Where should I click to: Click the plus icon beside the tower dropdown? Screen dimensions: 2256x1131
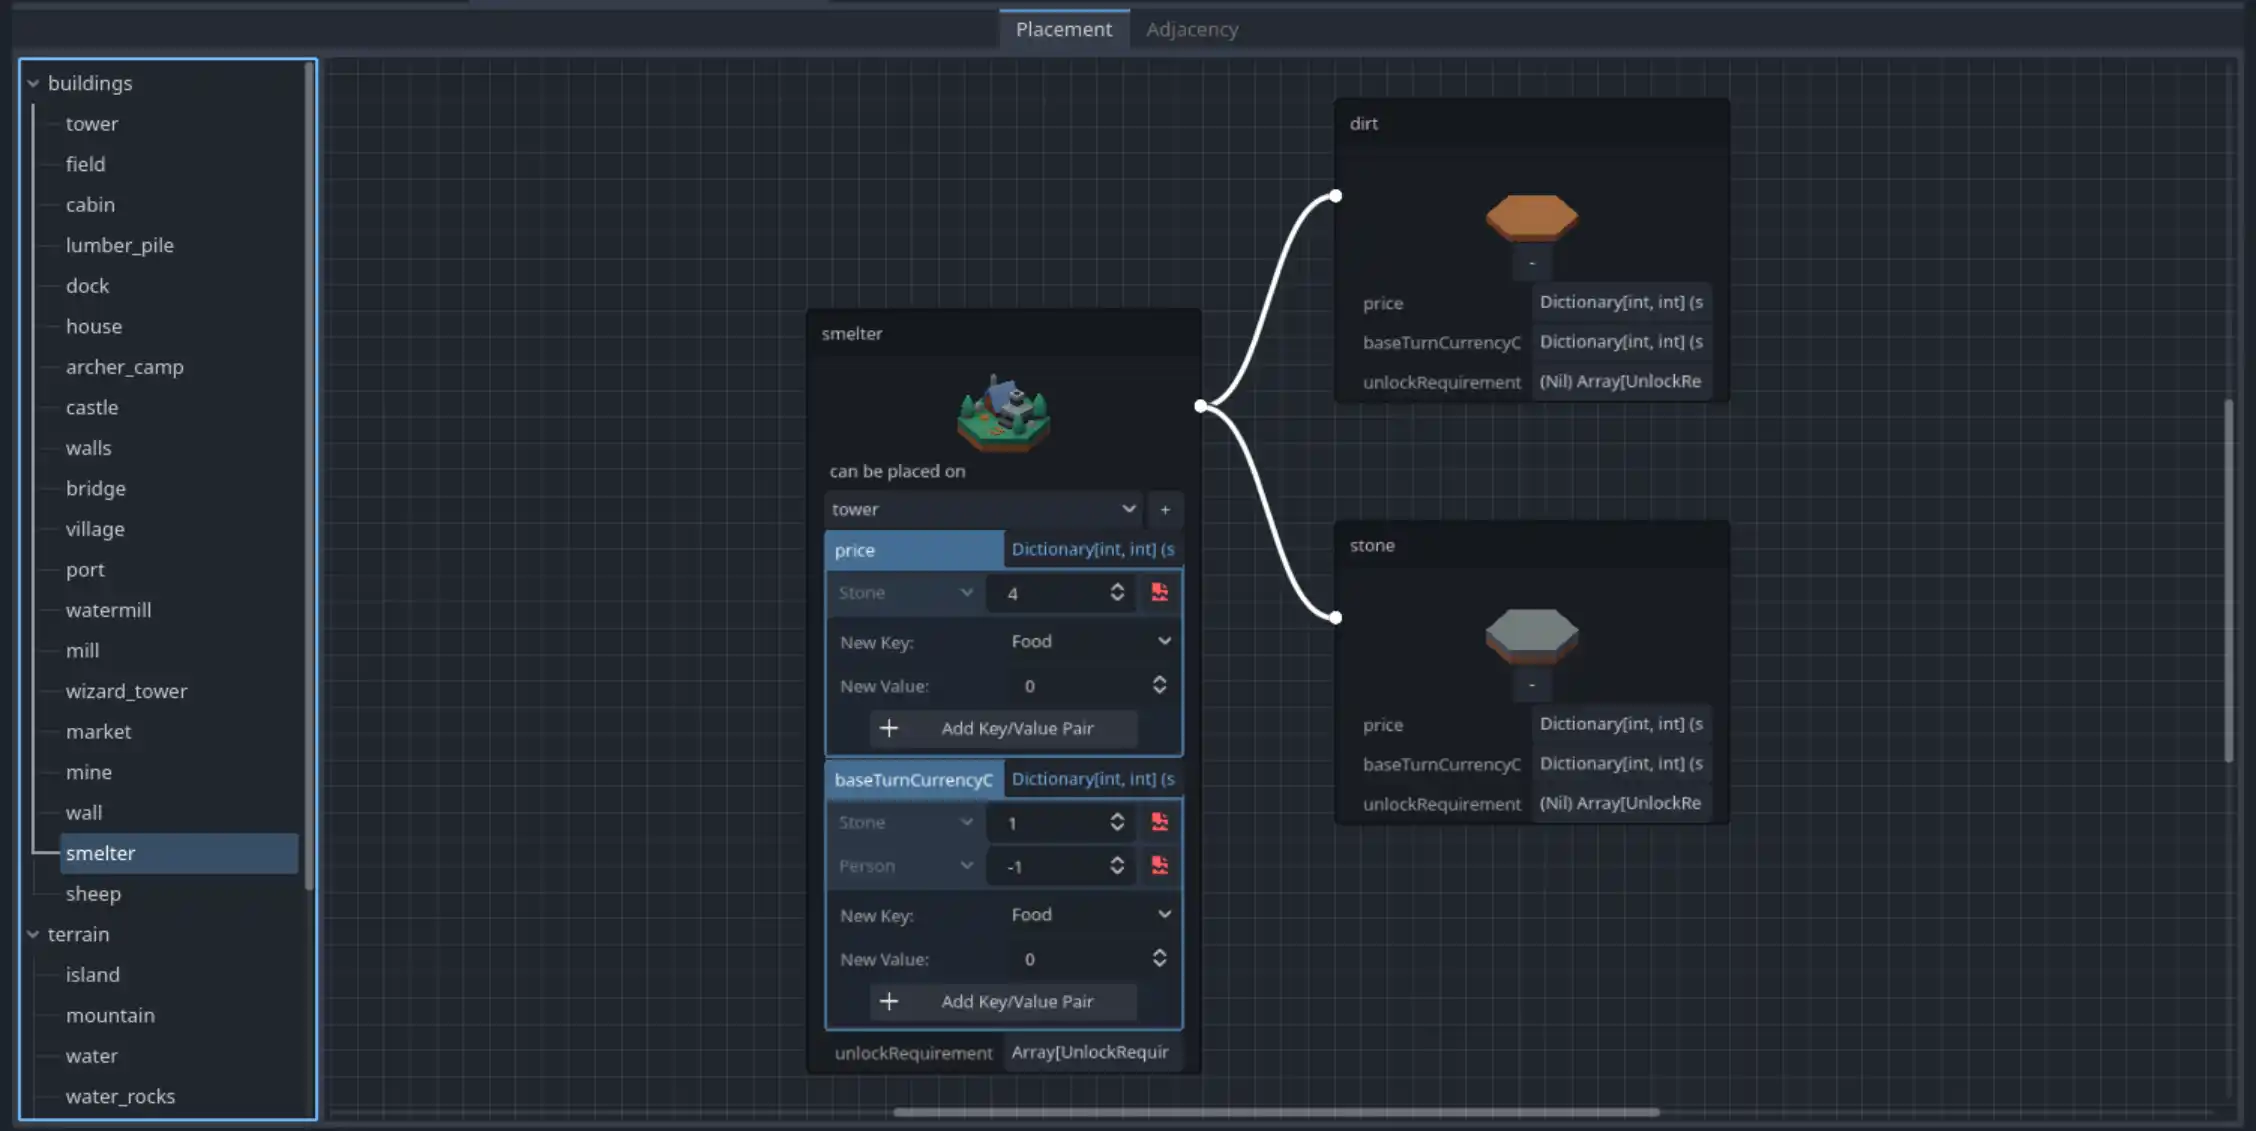coord(1164,510)
